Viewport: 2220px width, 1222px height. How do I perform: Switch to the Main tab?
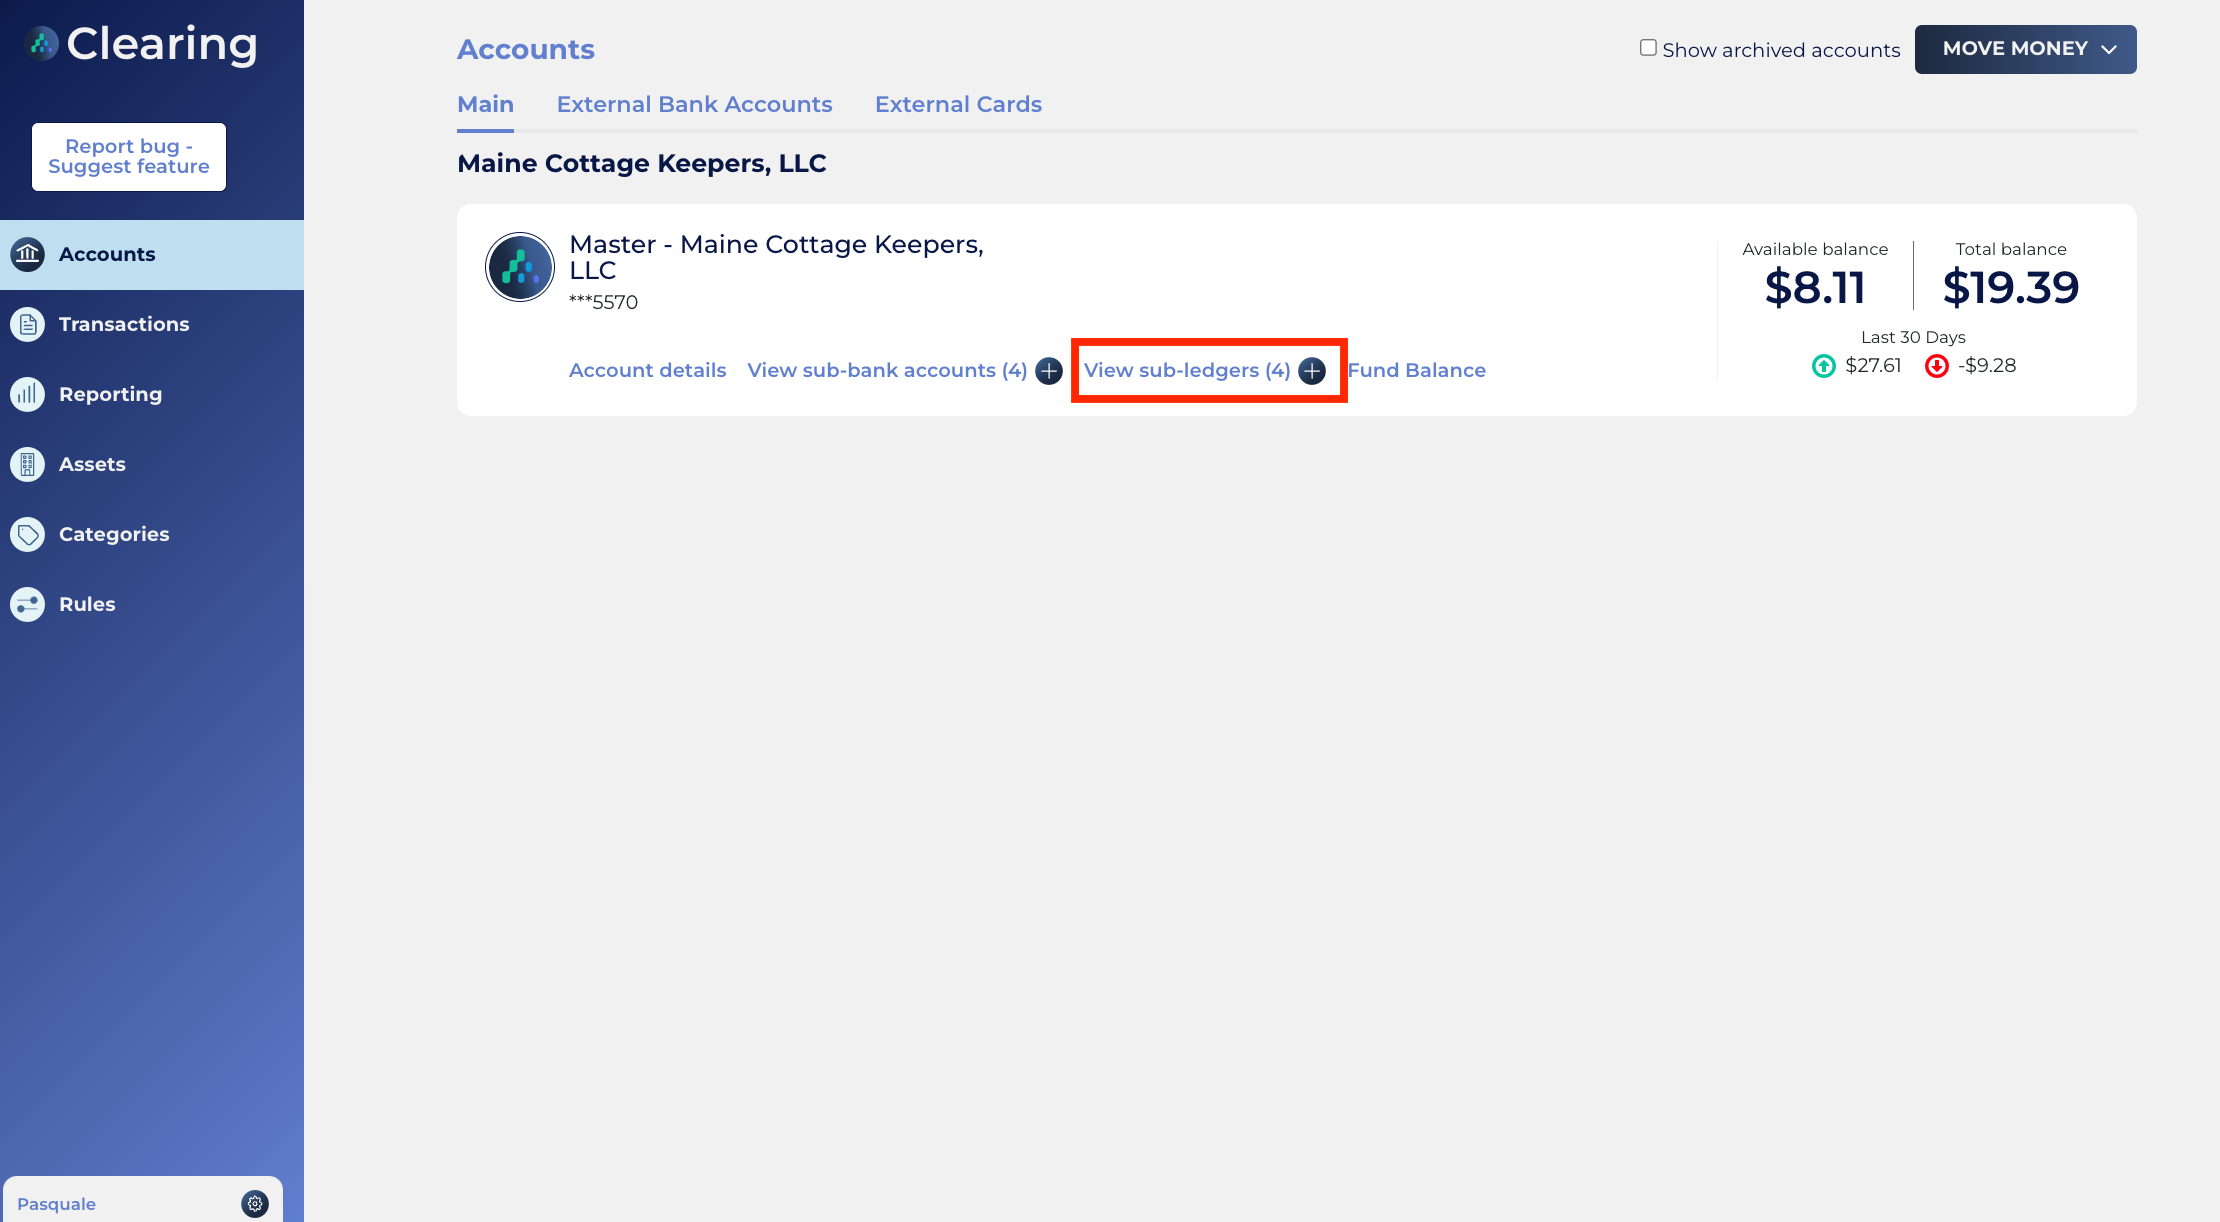pos(486,104)
